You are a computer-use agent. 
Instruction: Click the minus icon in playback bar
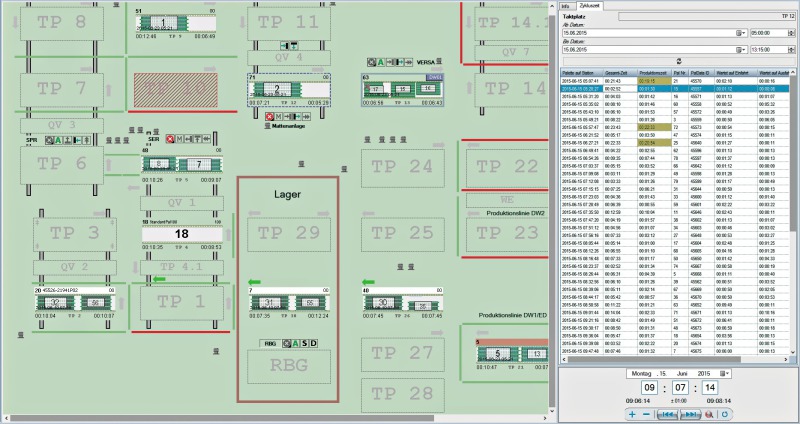point(646,414)
